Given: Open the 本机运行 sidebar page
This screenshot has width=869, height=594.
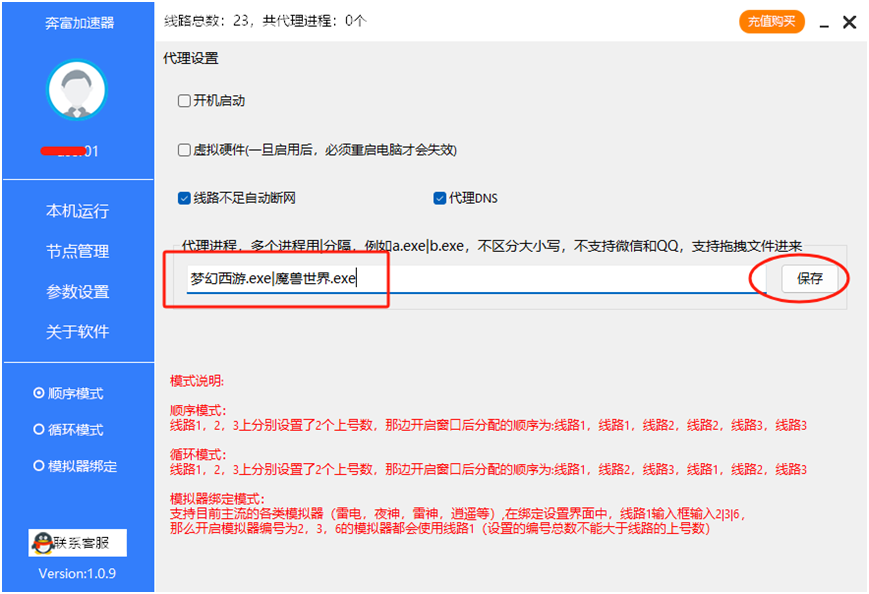Looking at the screenshot, I should tap(77, 211).
